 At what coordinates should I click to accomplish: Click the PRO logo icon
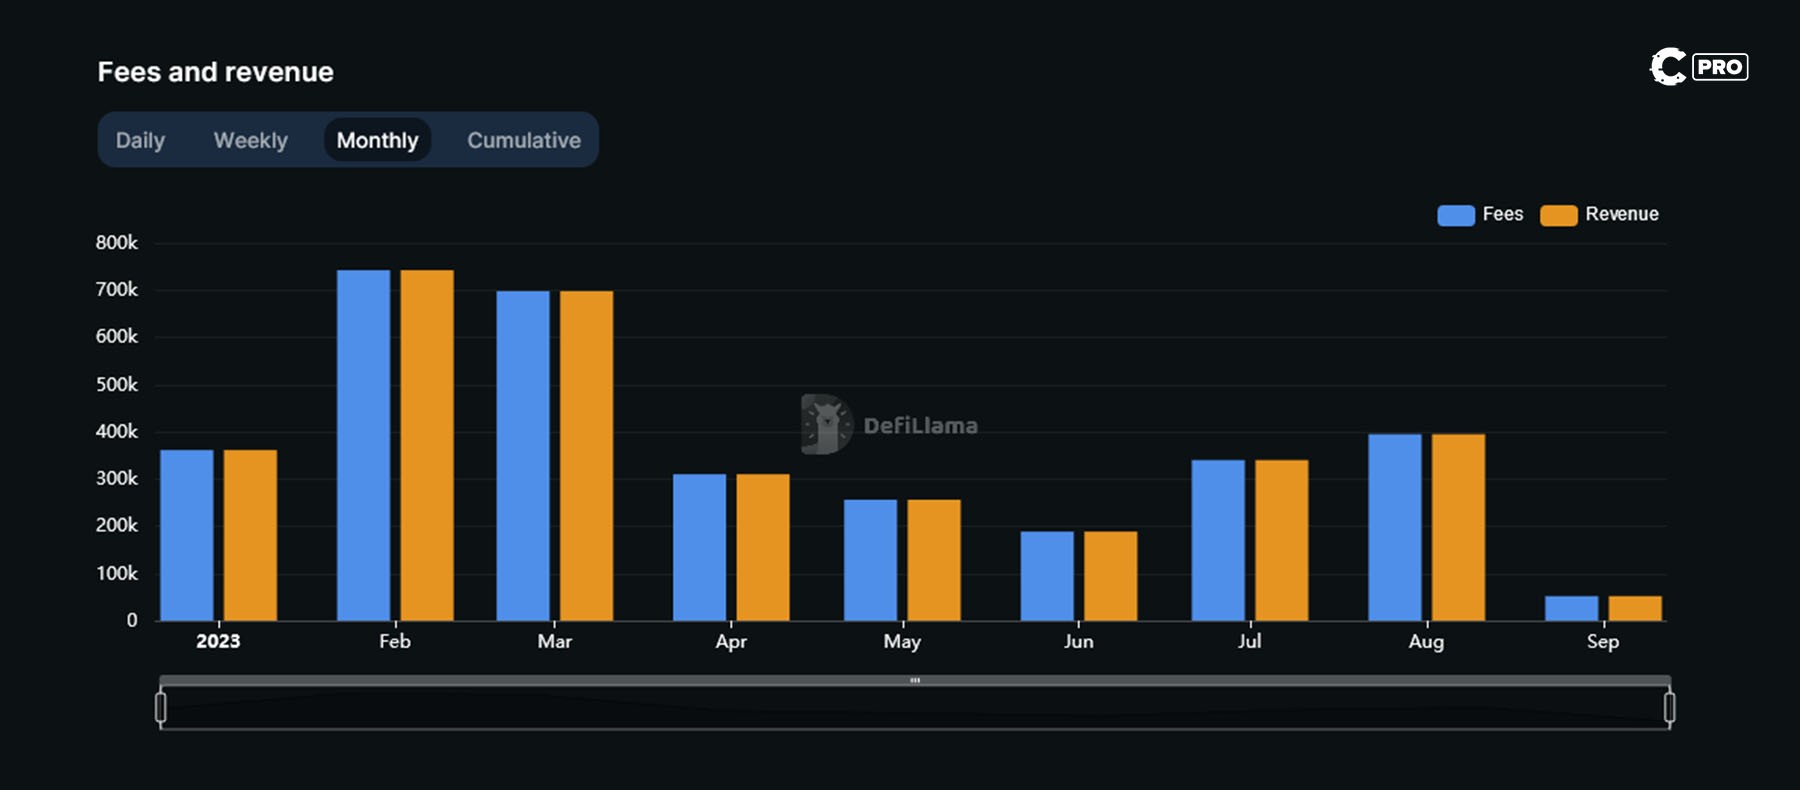point(1697,67)
